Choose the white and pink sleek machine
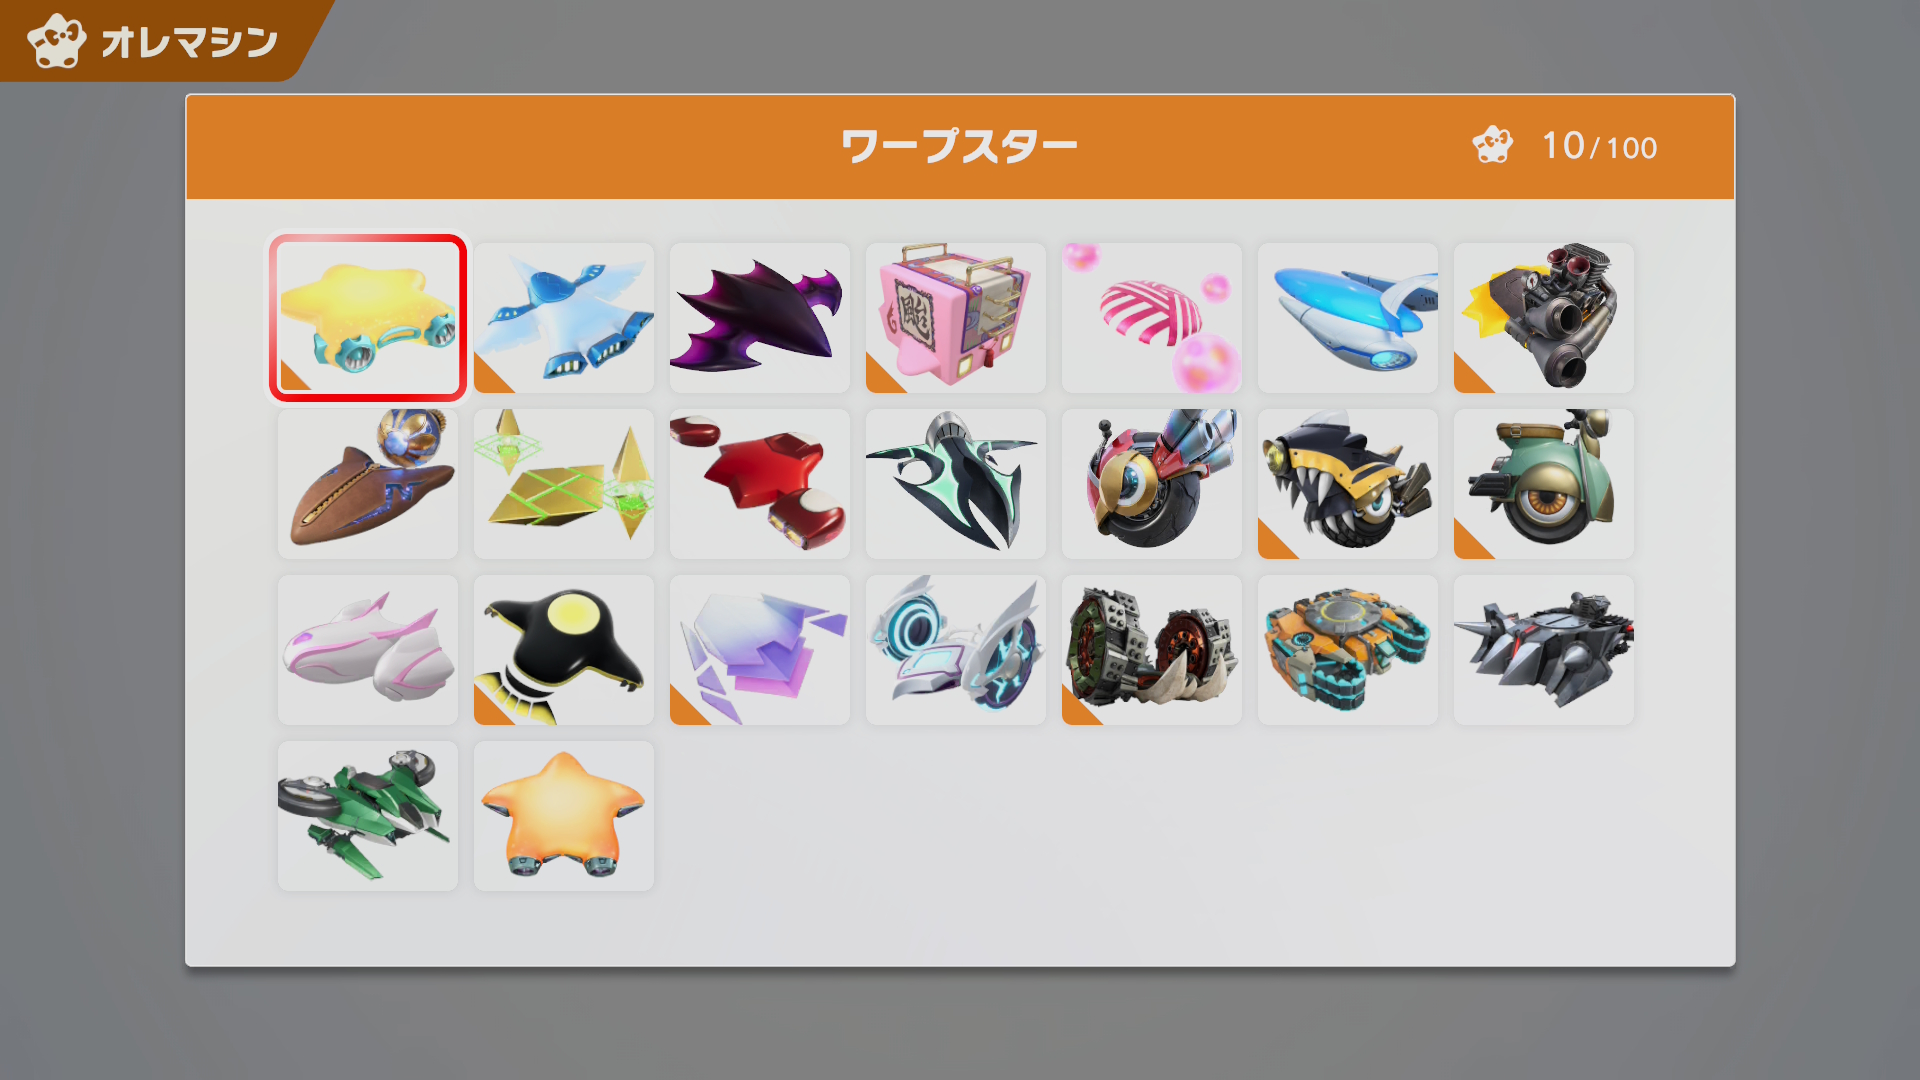1920x1080 pixels. (x=368, y=650)
